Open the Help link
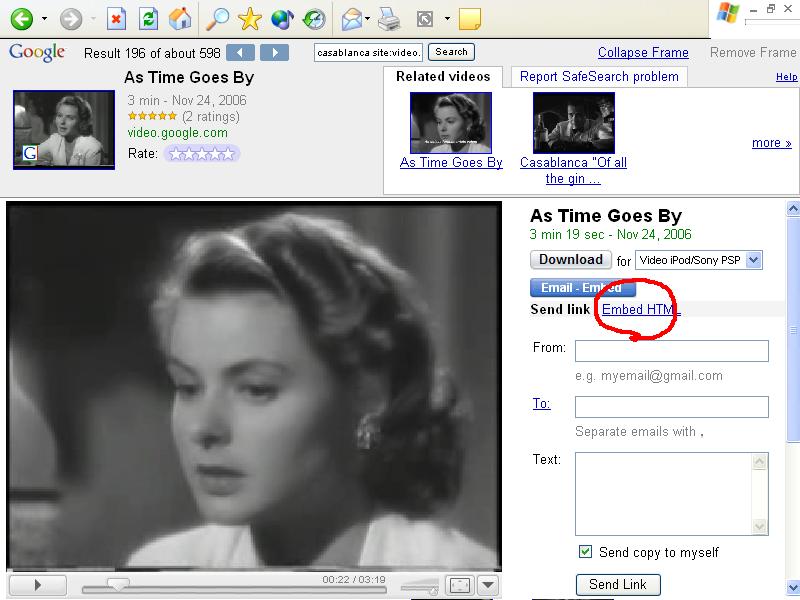 coord(787,77)
